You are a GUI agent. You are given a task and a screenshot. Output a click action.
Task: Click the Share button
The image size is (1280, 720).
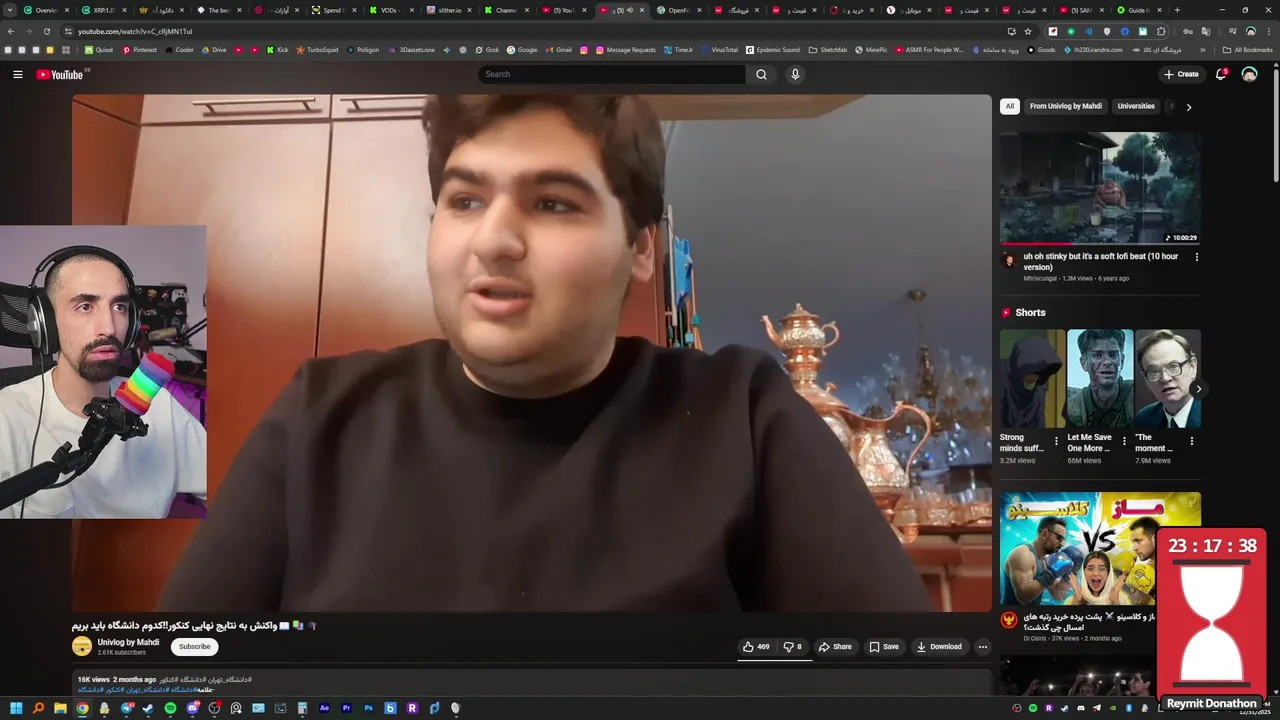835,647
